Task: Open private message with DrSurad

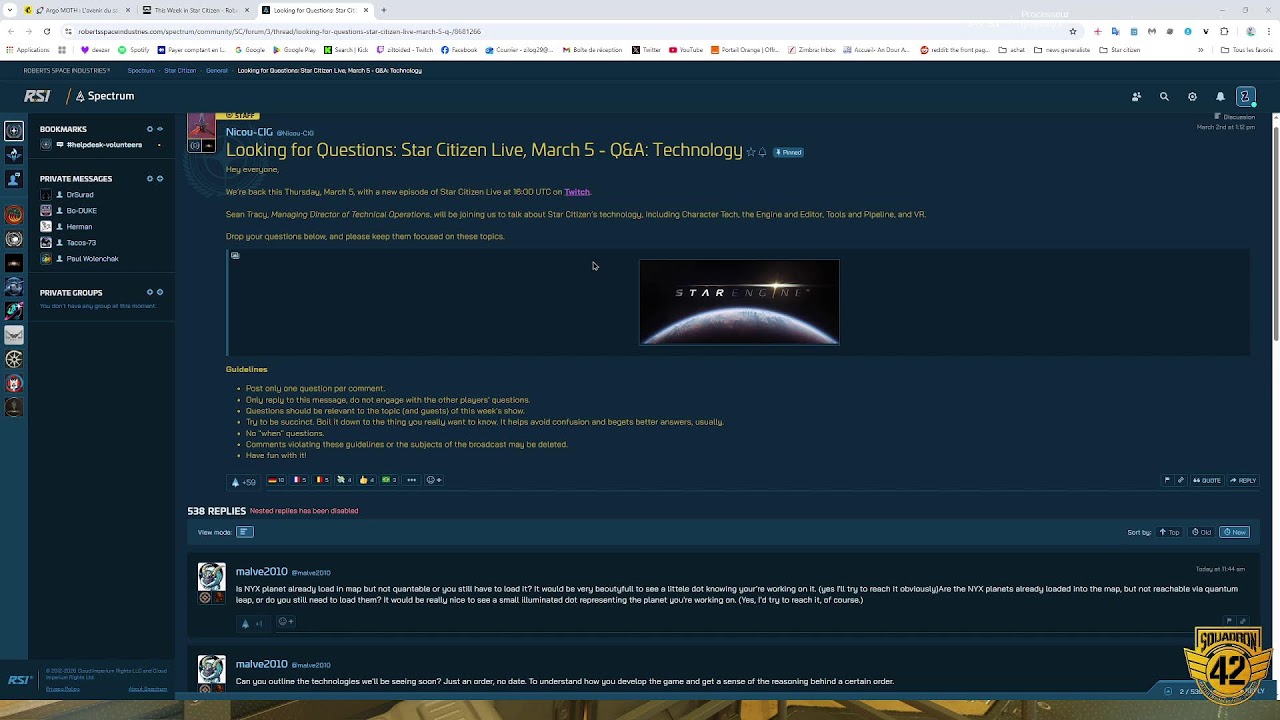Action: click(80, 195)
